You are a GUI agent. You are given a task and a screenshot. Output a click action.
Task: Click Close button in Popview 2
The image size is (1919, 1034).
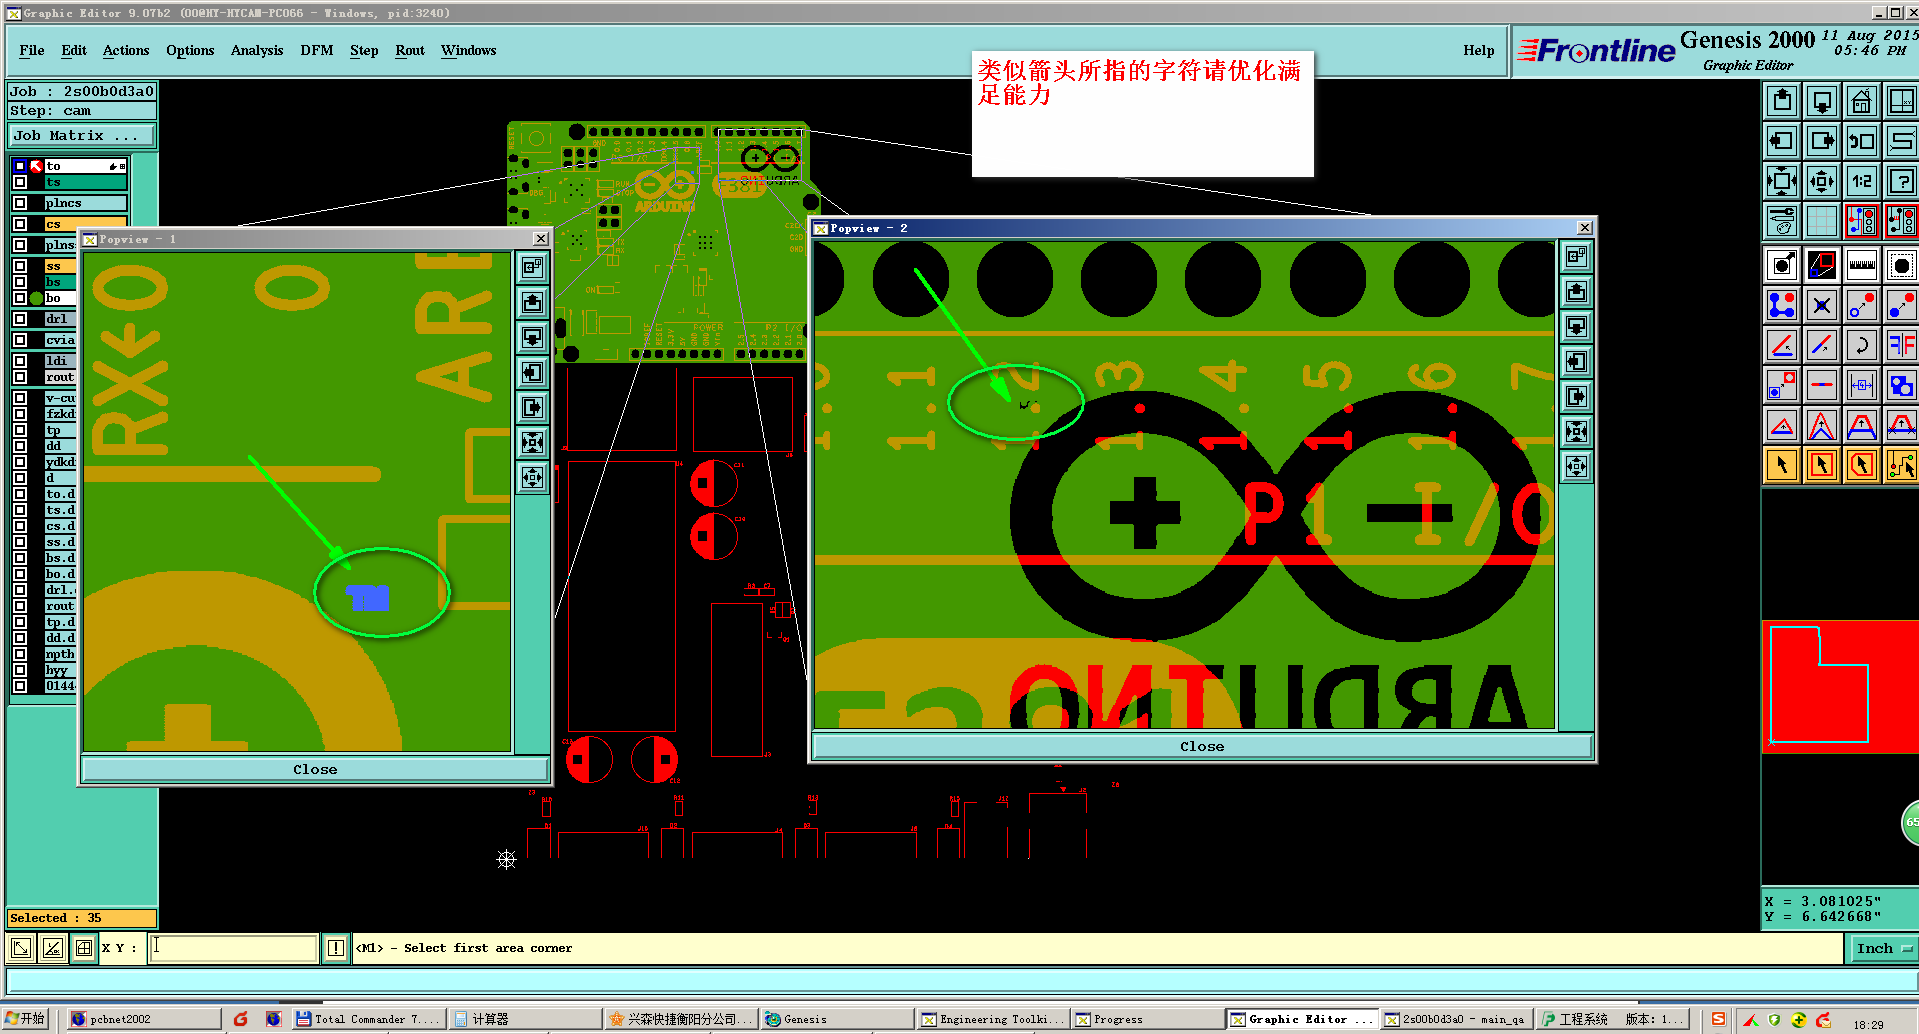click(x=1202, y=746)
